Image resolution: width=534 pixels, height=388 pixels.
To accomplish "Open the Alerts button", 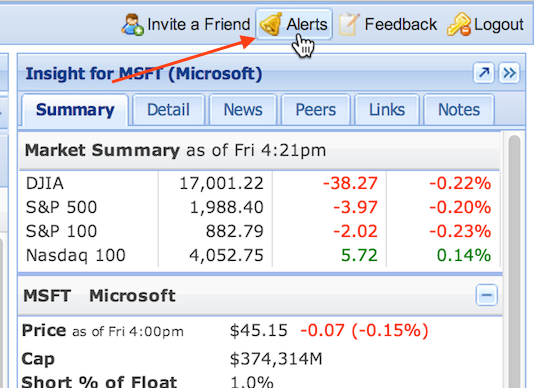I will (294, 24).
